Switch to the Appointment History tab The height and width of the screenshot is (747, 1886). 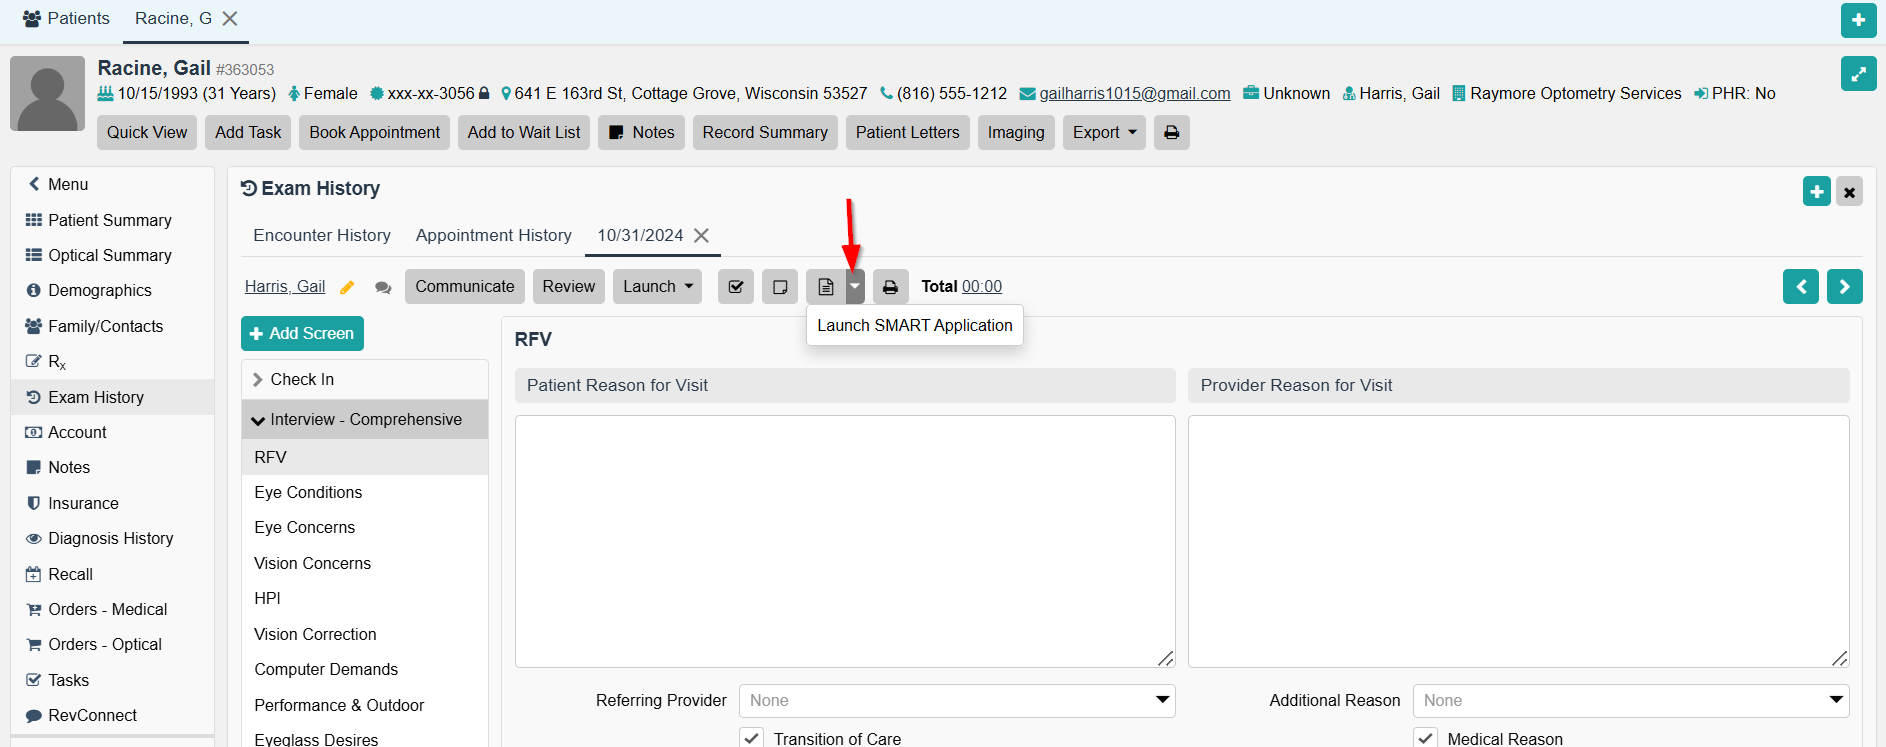pos(494,236)
